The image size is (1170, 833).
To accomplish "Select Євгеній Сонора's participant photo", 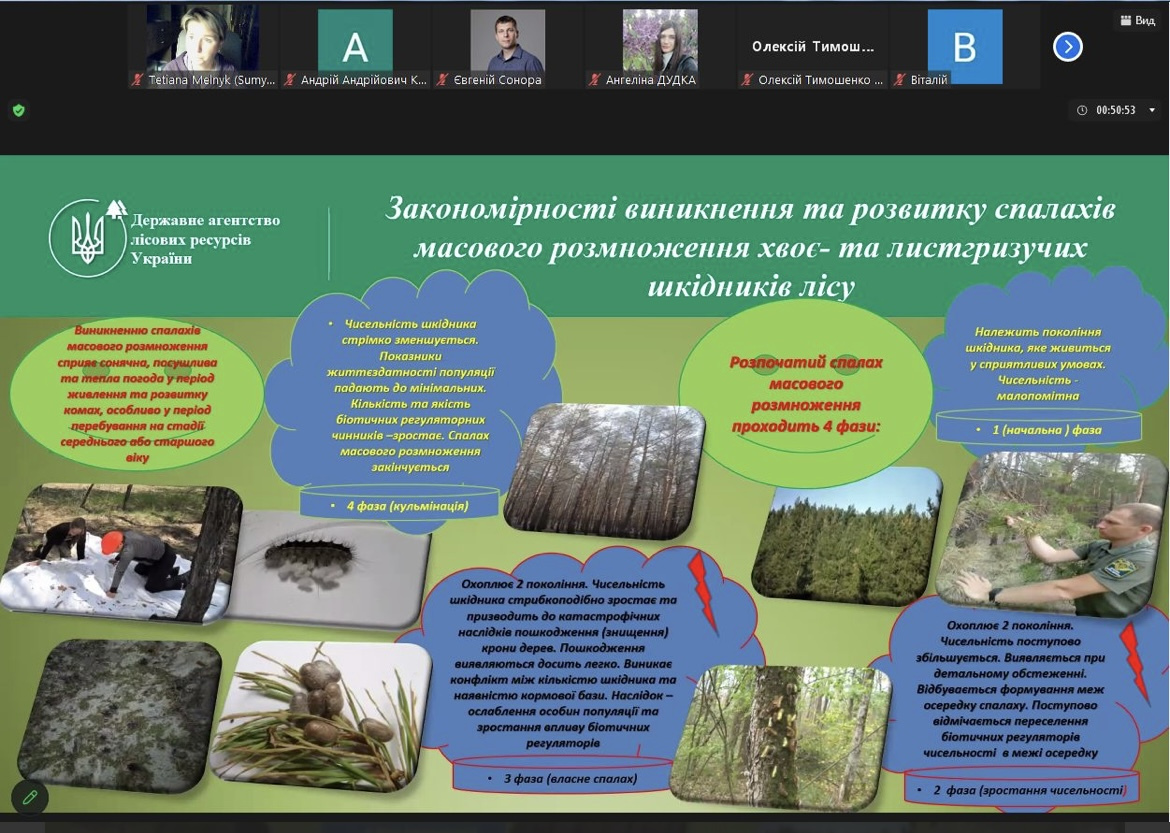I will click(x=508, y=40).
